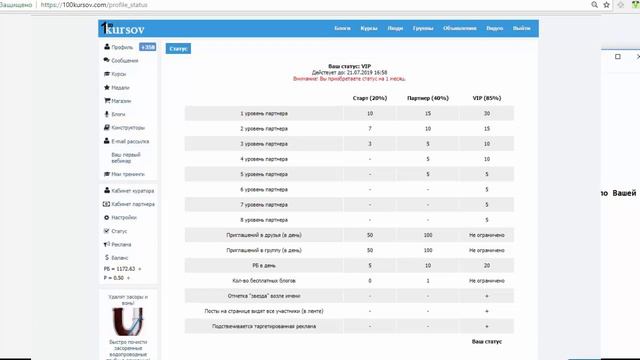Click the Партнер (40%) column header
640x360 pixels.
(428, 98)
